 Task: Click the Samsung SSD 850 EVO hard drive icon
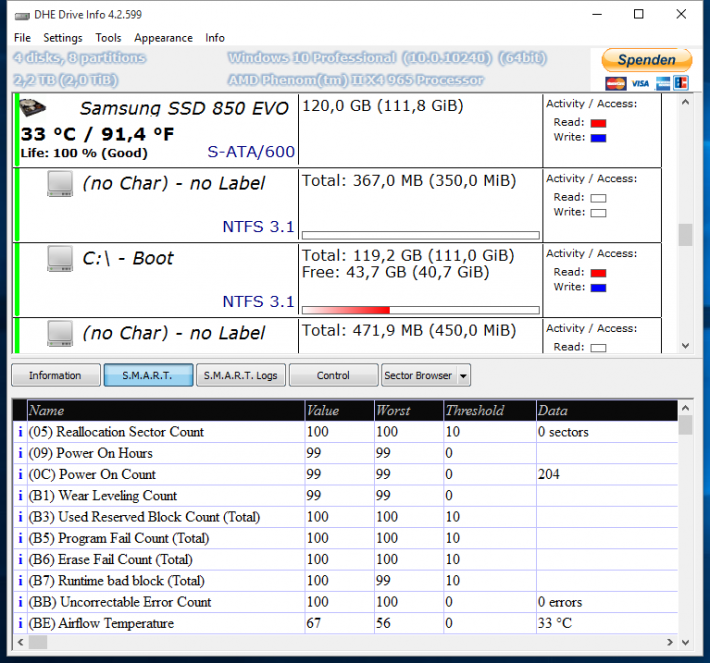pos(32,107)
